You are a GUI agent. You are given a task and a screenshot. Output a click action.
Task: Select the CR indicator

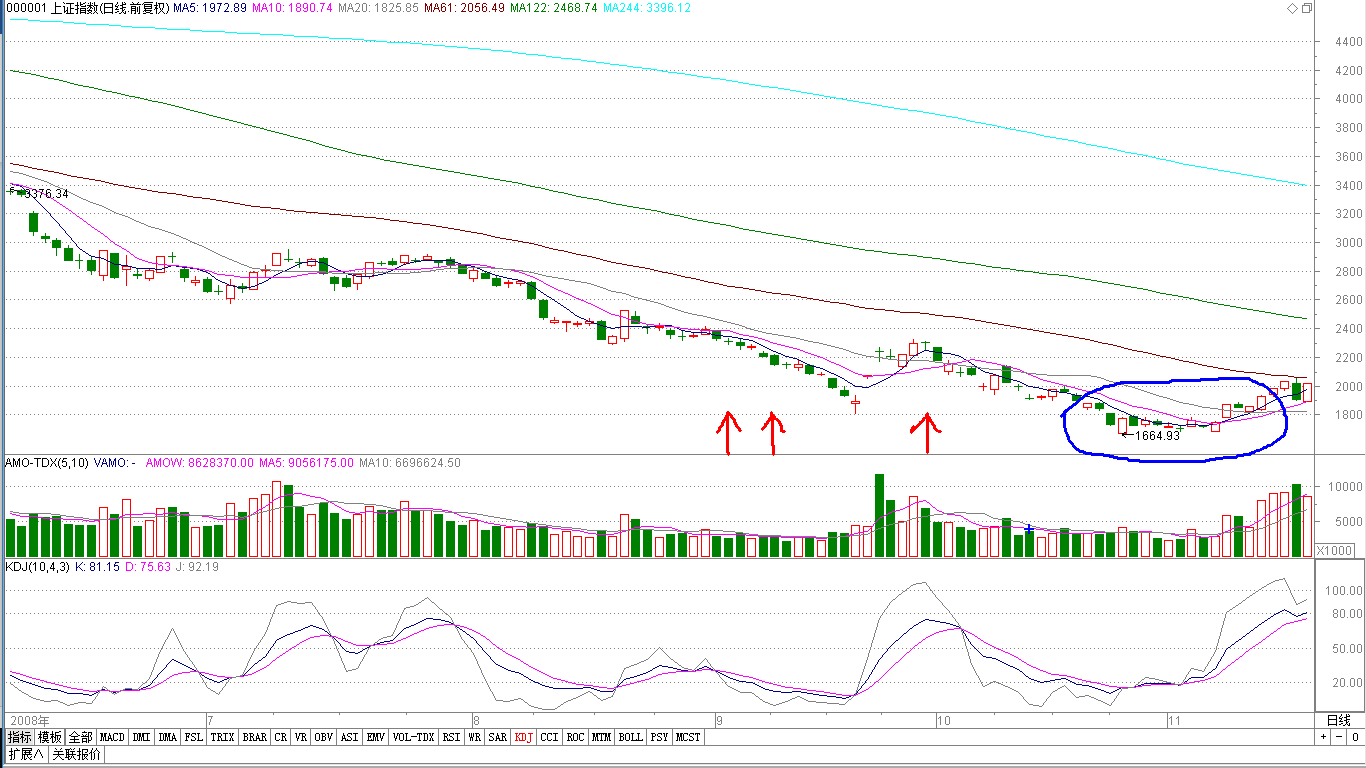281,737
